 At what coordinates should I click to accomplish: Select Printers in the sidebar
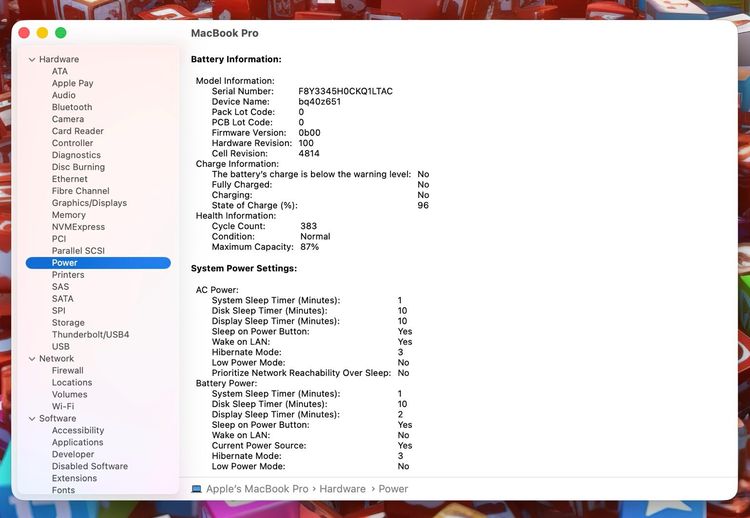tap(68, 275)
